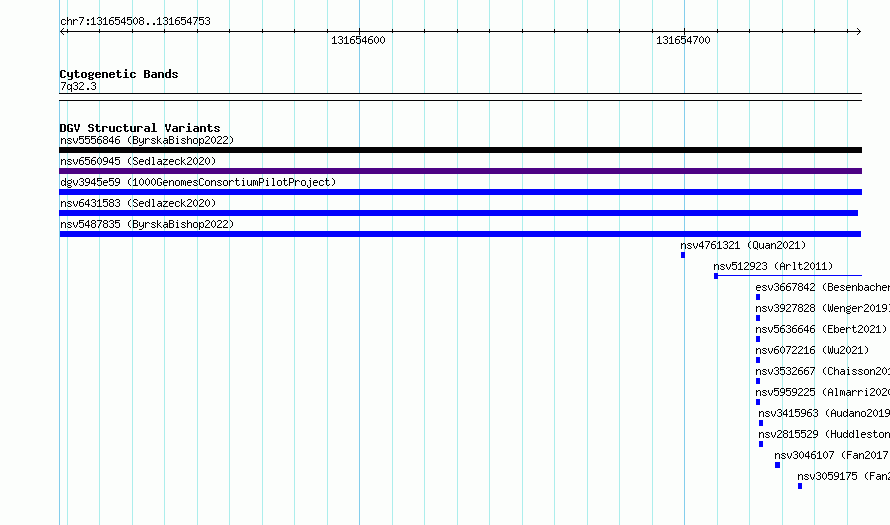Click the nsv6431583 (Sedlazeck2020) label
This screenshot has height=525, width=890.
(x=138, y=203)
